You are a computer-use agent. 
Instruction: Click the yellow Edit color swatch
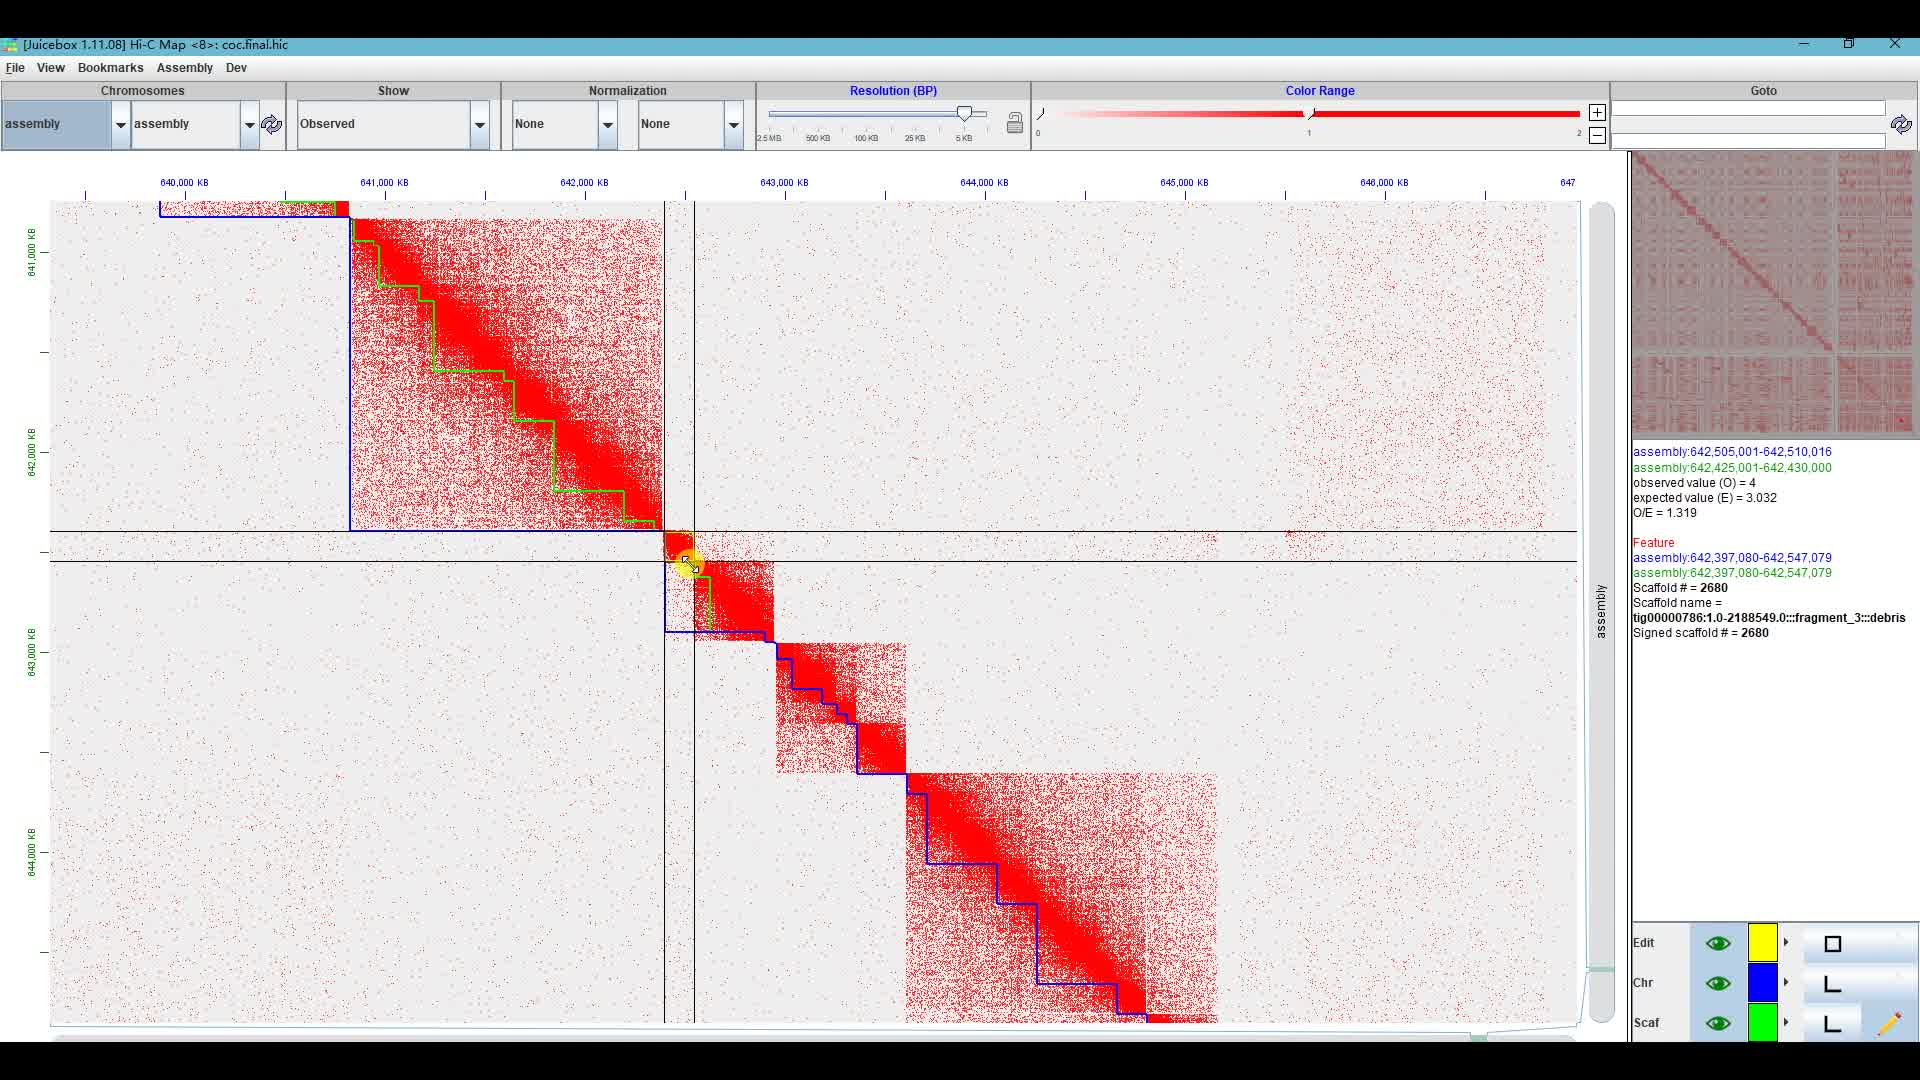pos(1762,943)
